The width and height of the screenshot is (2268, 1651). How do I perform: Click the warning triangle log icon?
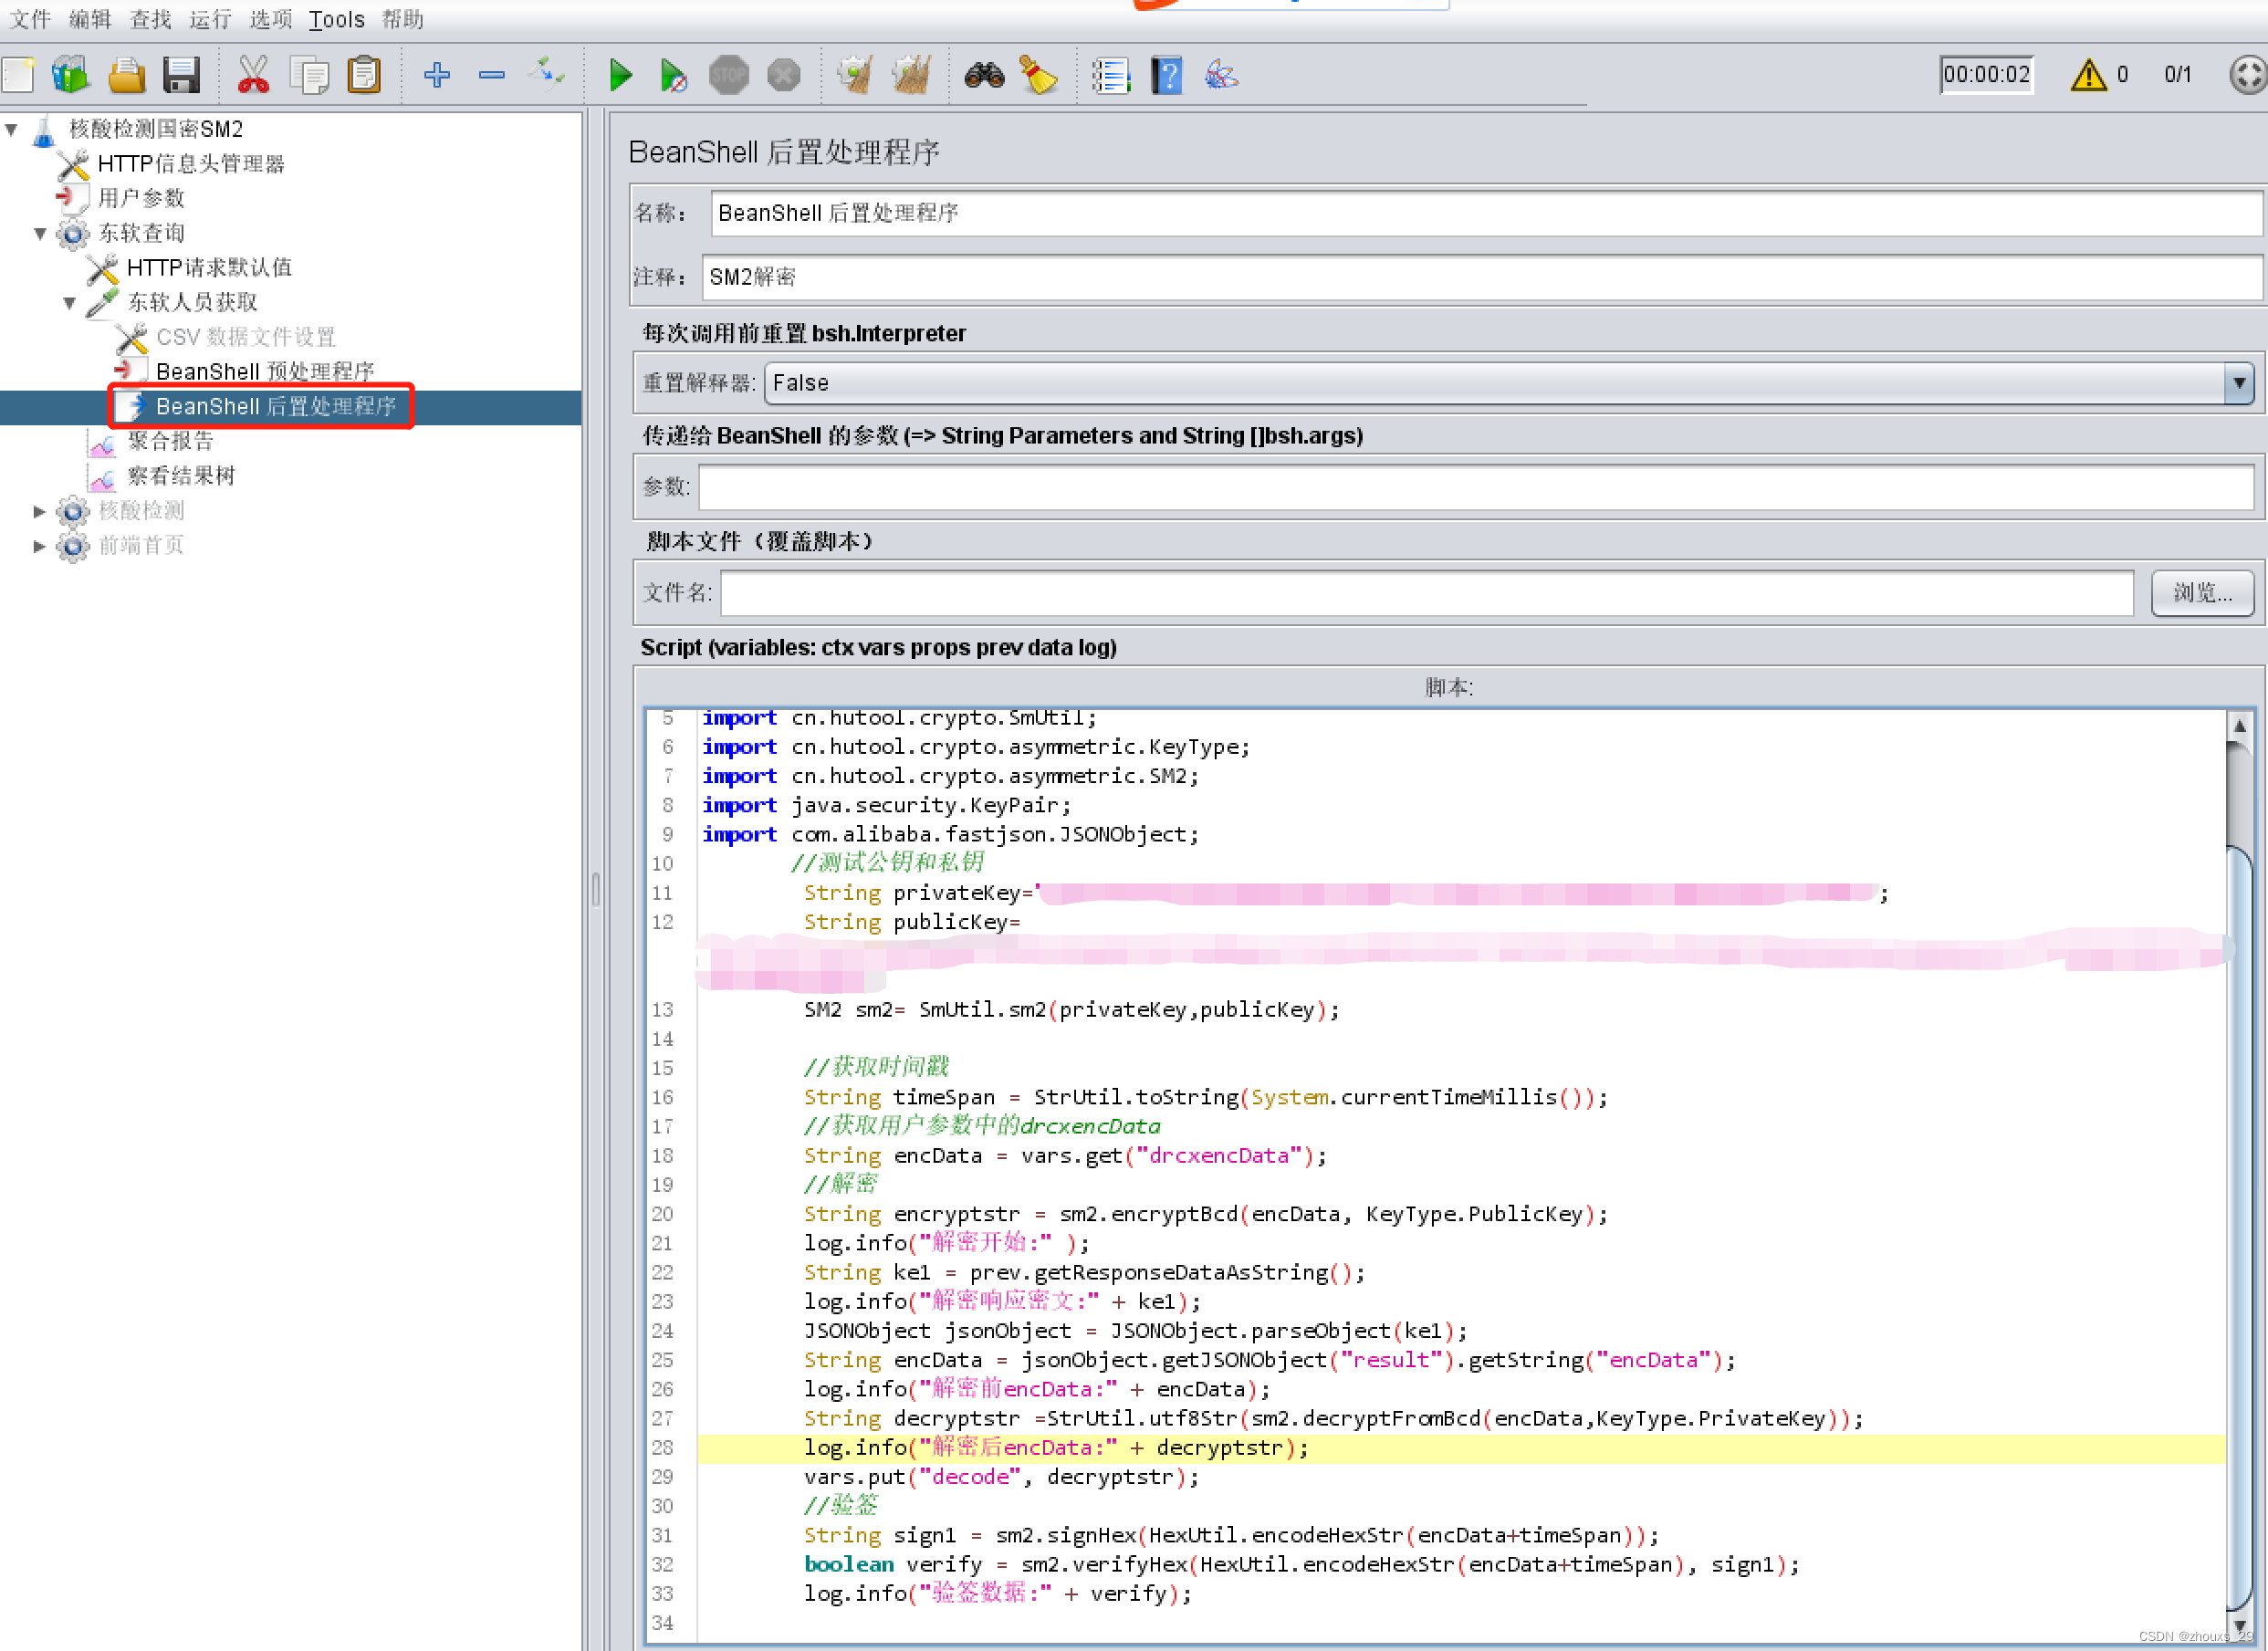tap(2088, 75)
